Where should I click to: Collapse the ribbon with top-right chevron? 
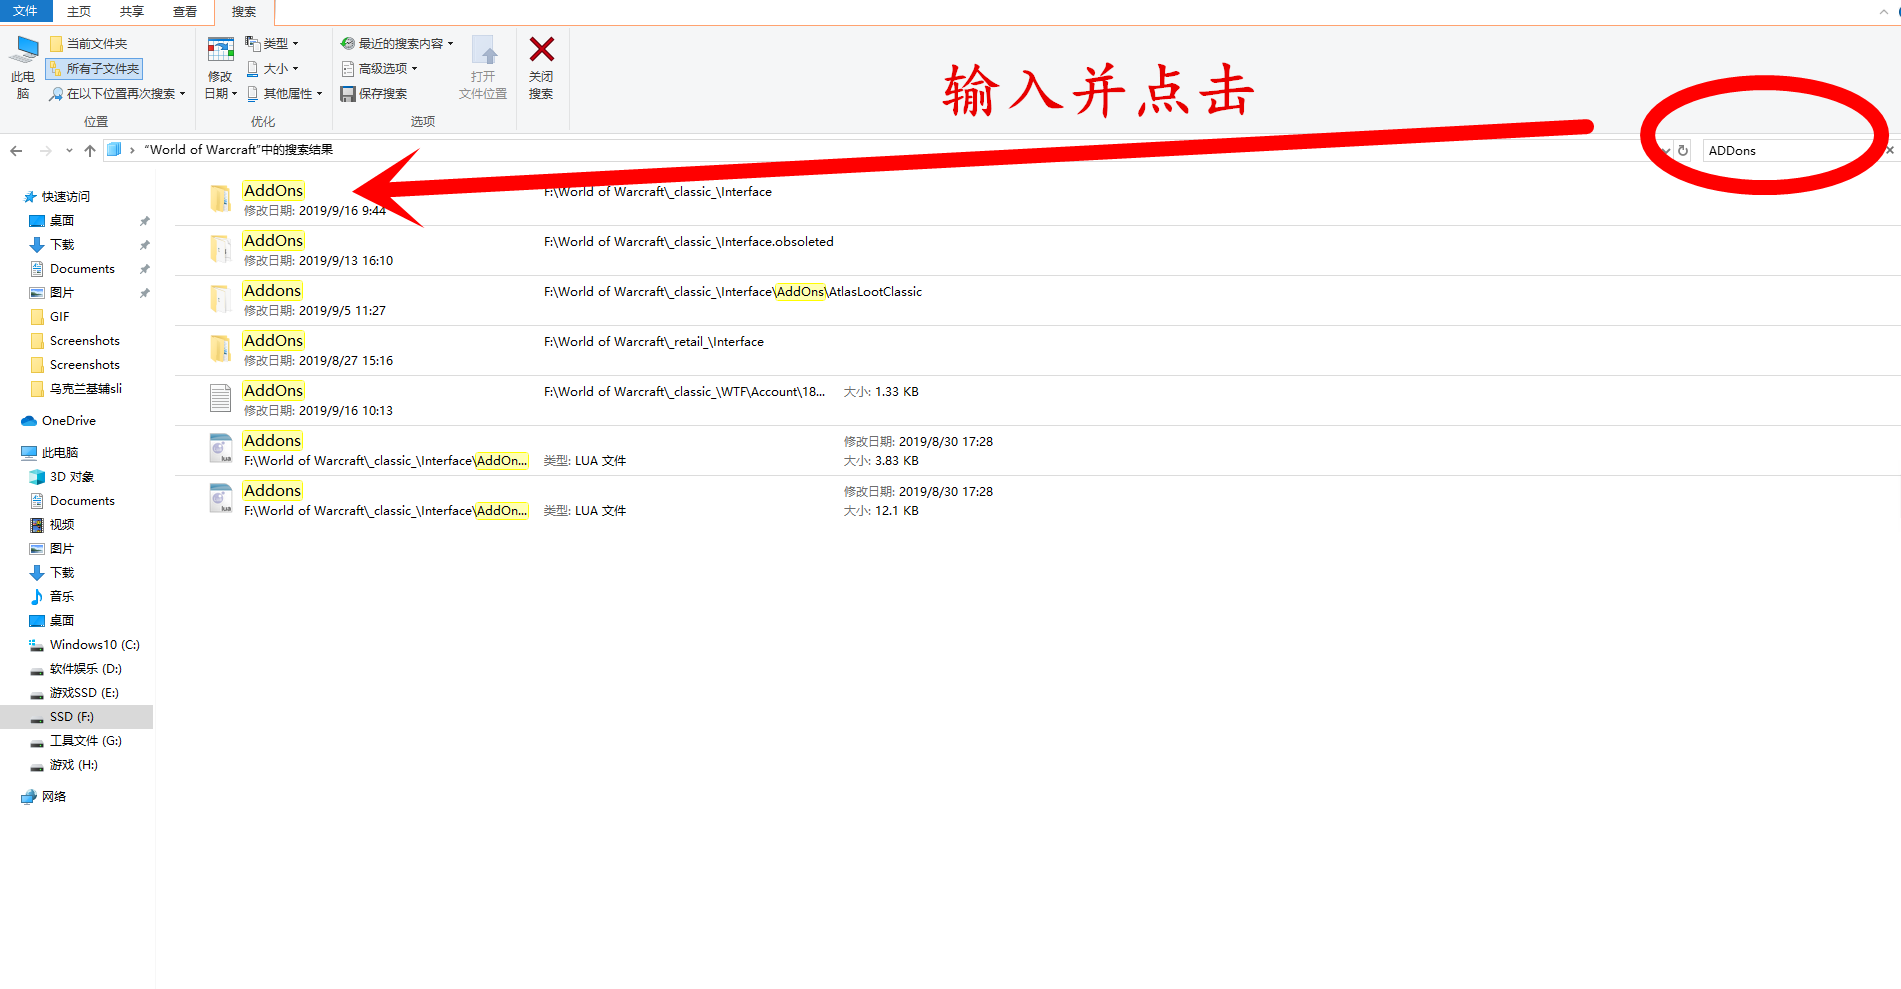[x=1885, y=12]
